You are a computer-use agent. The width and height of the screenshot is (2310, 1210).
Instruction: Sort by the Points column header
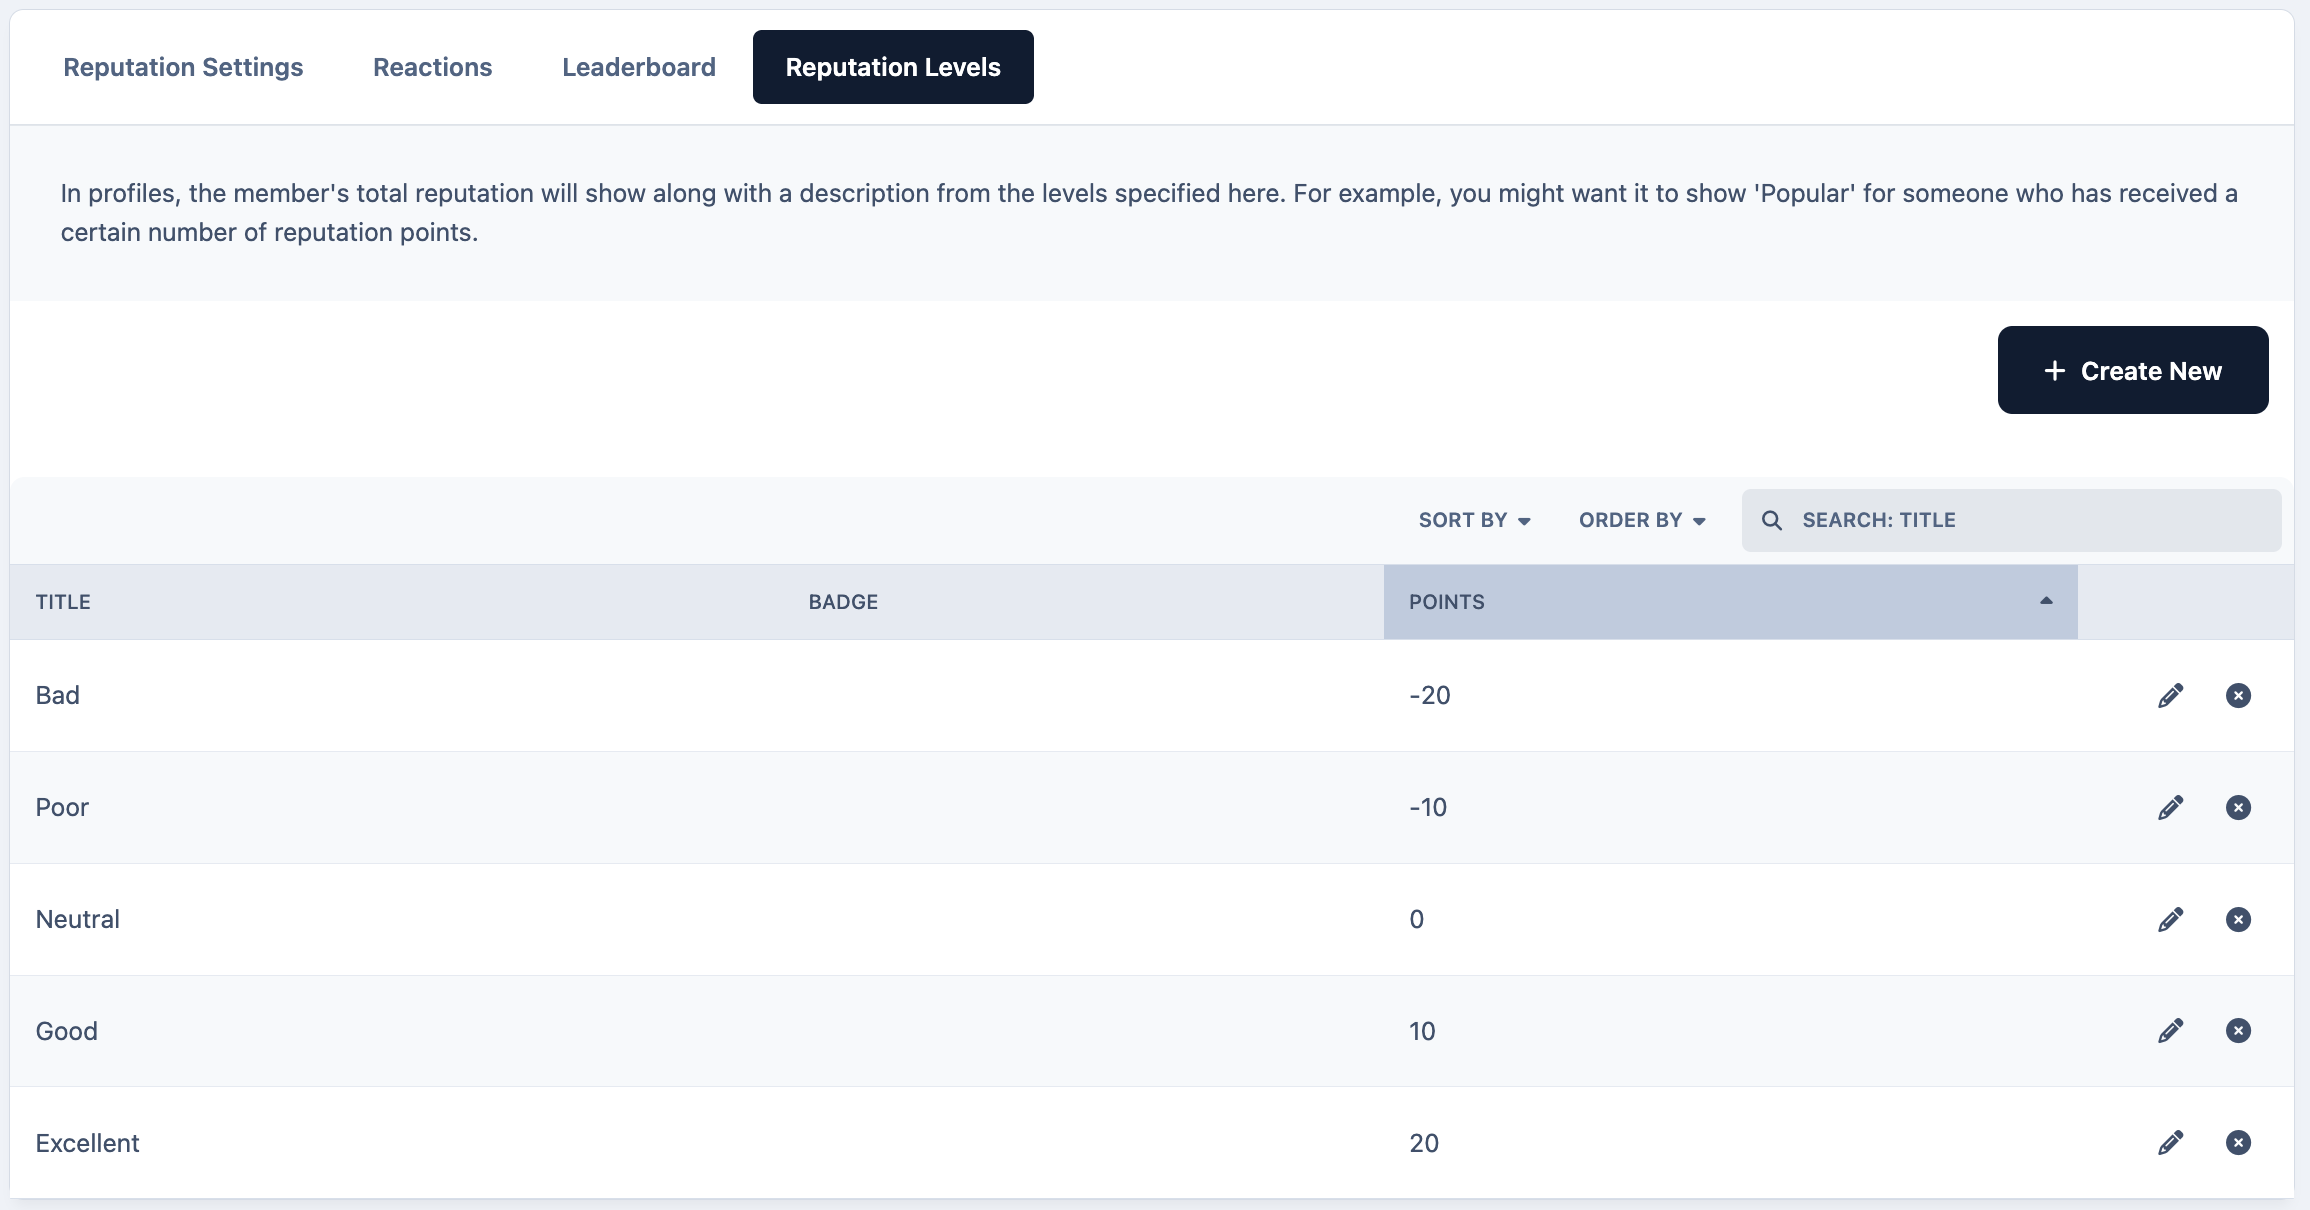(x=1730, y=602)
